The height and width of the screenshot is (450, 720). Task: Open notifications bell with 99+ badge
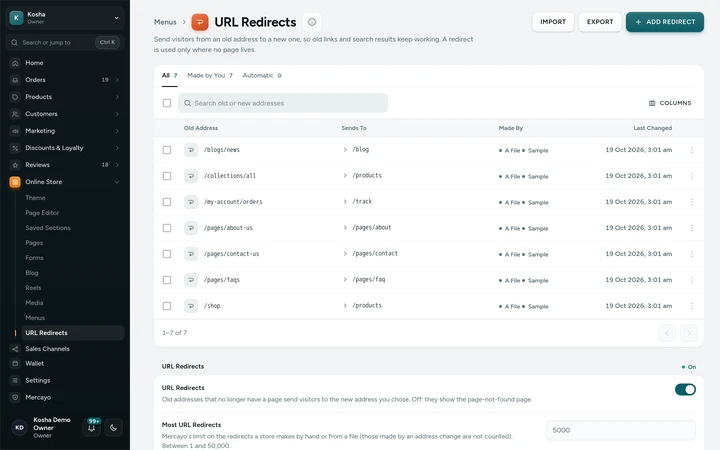pos(91,428)
